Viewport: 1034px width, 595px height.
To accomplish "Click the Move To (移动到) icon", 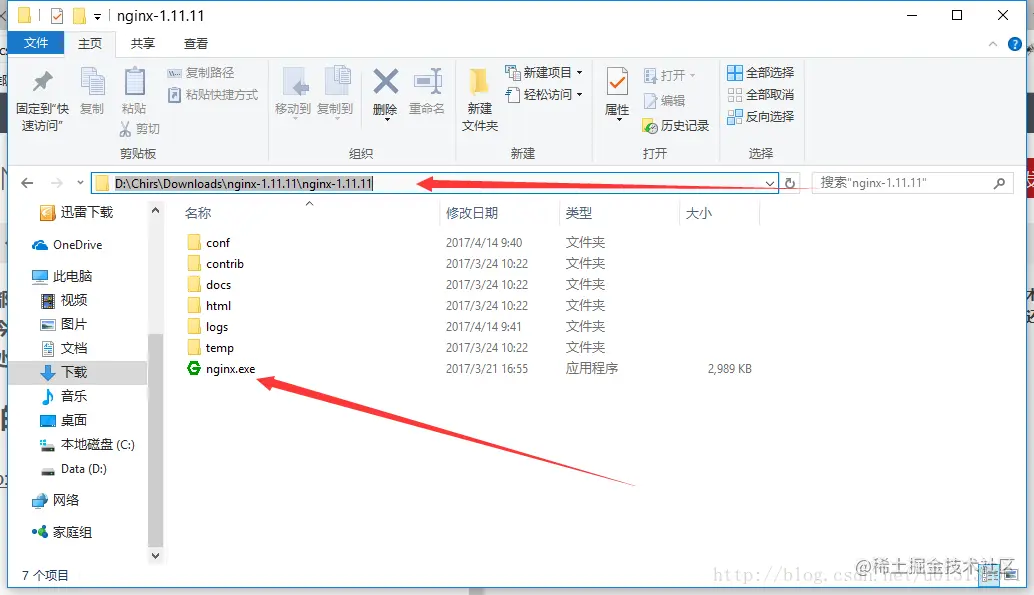I will (x=295, y=82).
